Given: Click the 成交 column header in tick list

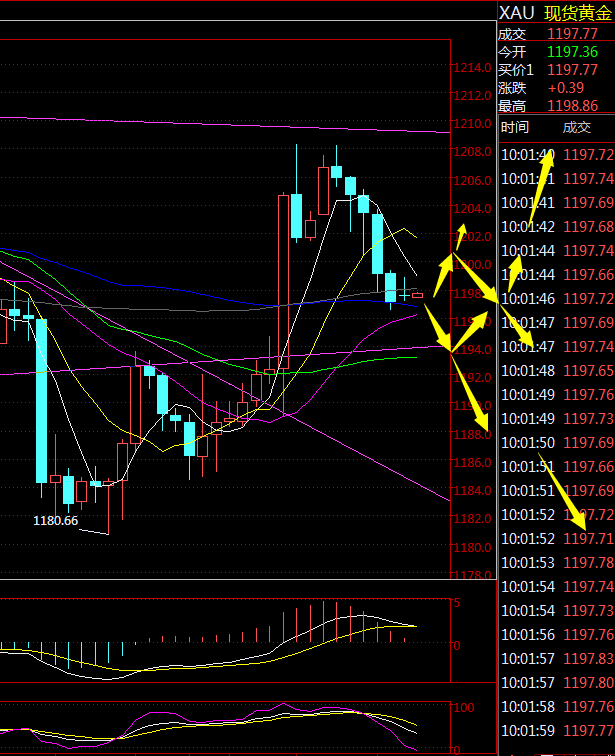Looking at the screenshot, I should point(577,127).
